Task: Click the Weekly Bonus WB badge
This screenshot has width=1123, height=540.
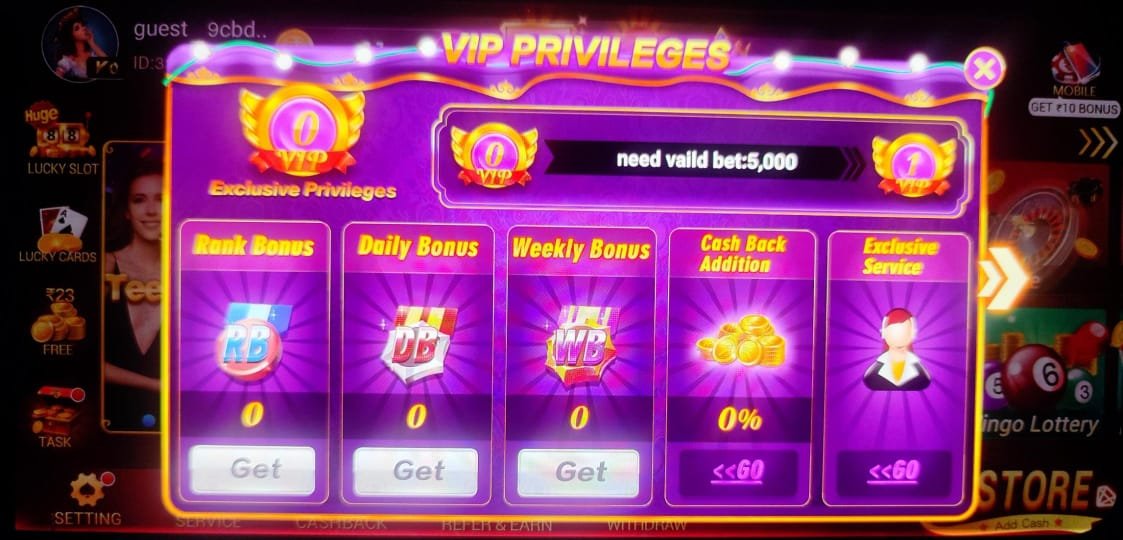Action: (x=582, y=344)
